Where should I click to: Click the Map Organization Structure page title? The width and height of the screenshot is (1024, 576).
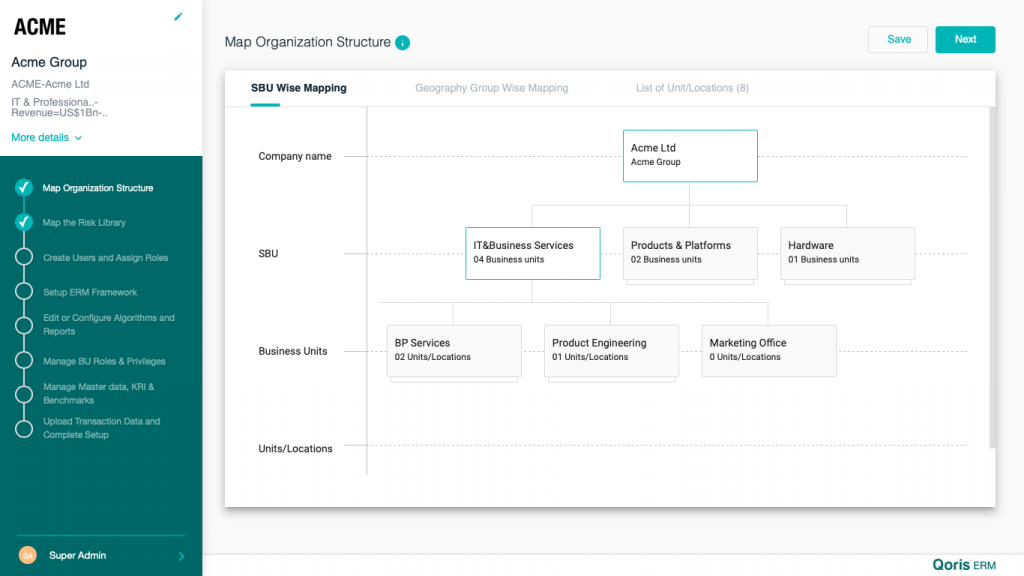pos(308,42)
